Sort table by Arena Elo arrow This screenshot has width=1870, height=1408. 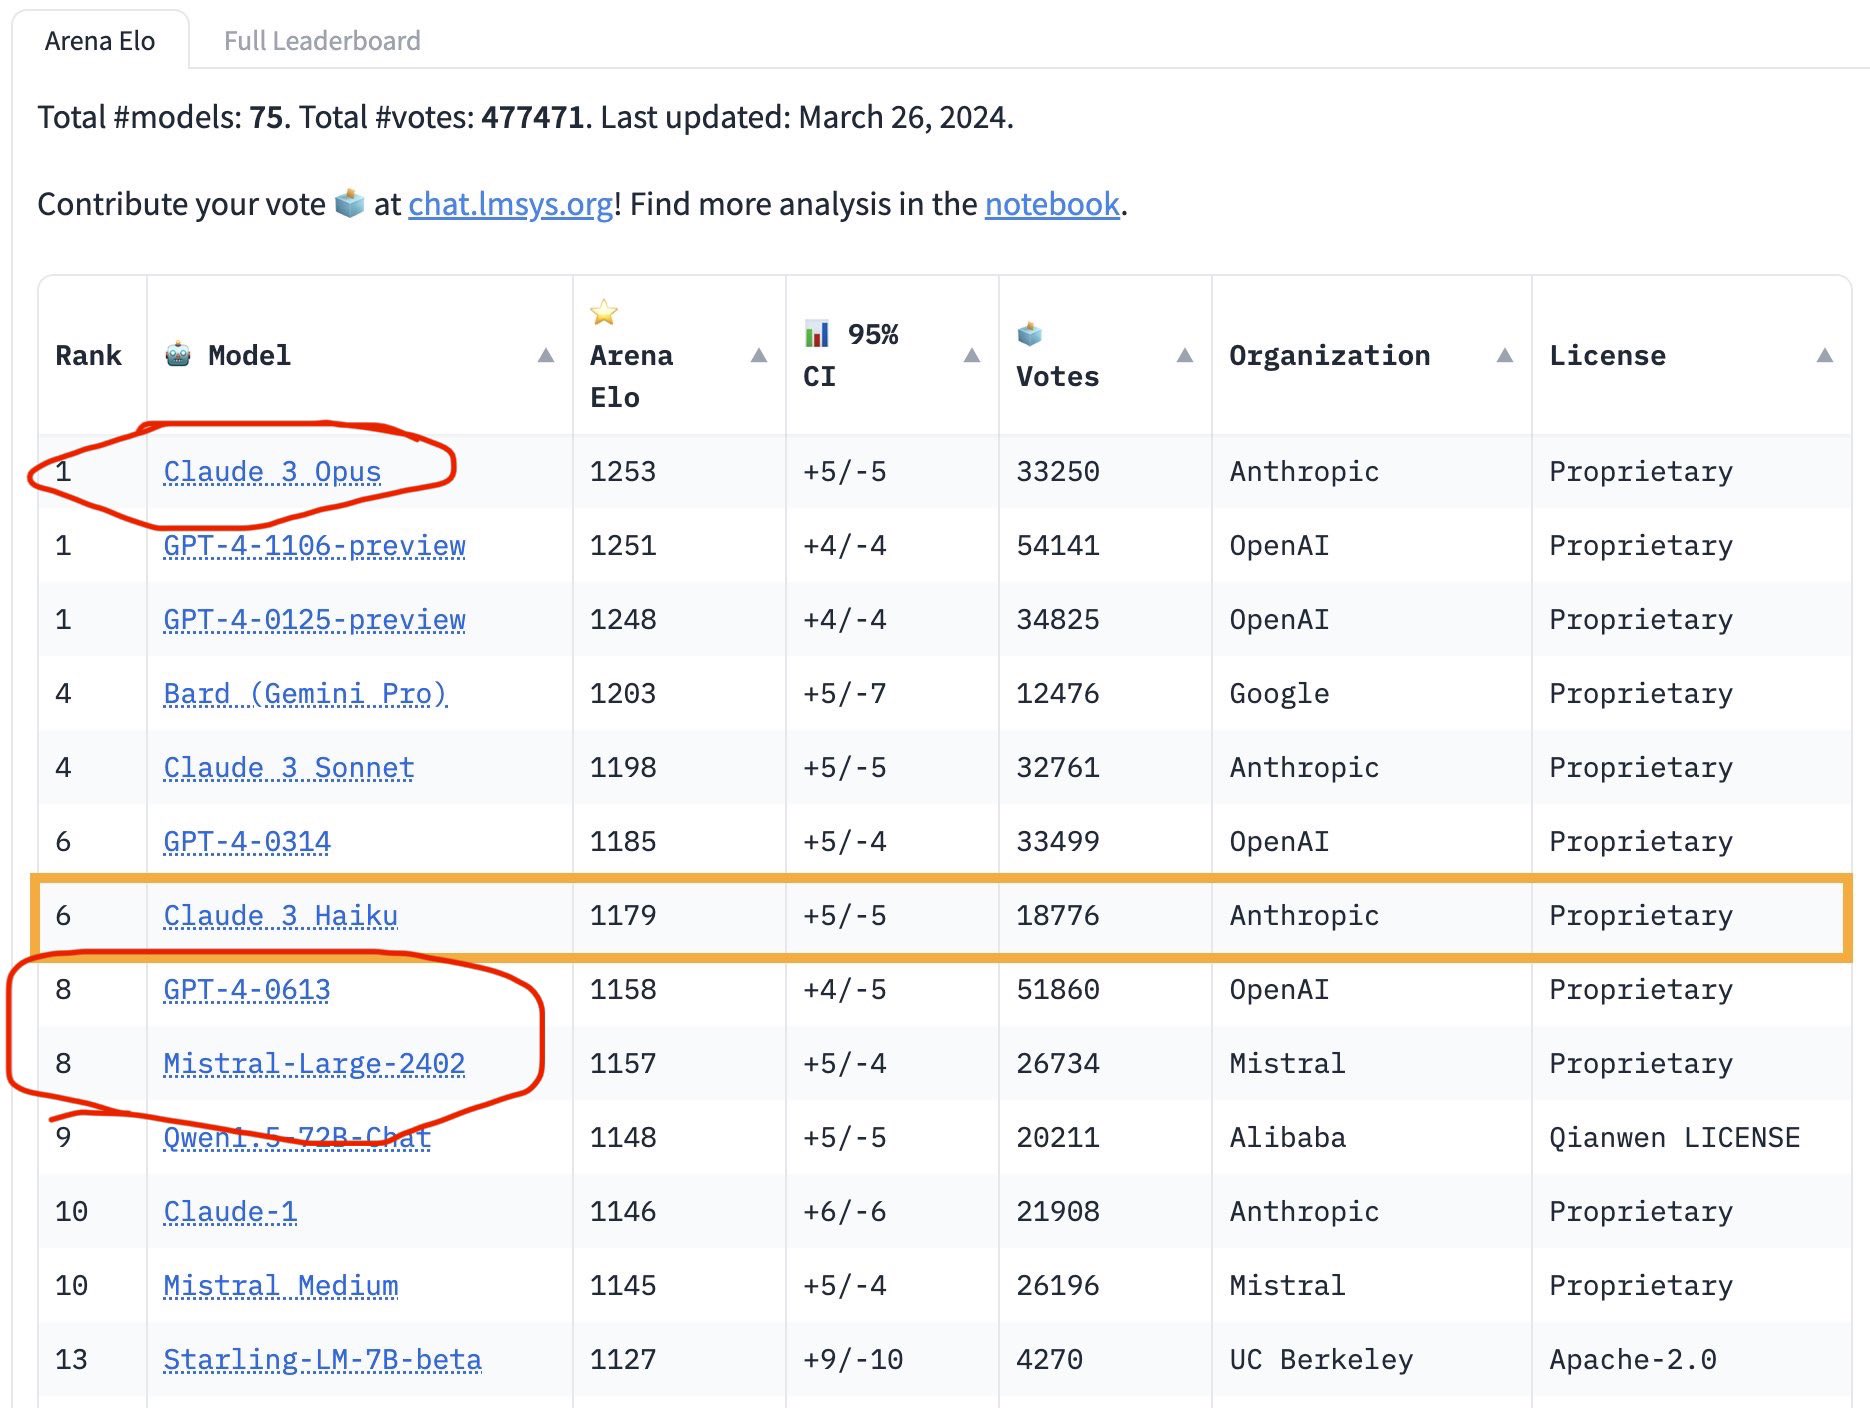759,356
